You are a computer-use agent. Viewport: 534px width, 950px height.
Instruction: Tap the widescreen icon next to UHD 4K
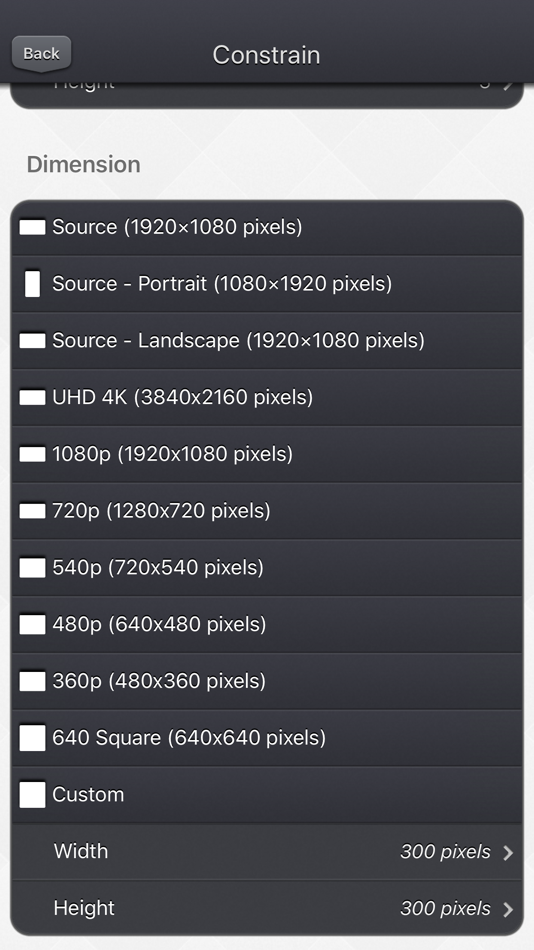(x=33, y=397)
